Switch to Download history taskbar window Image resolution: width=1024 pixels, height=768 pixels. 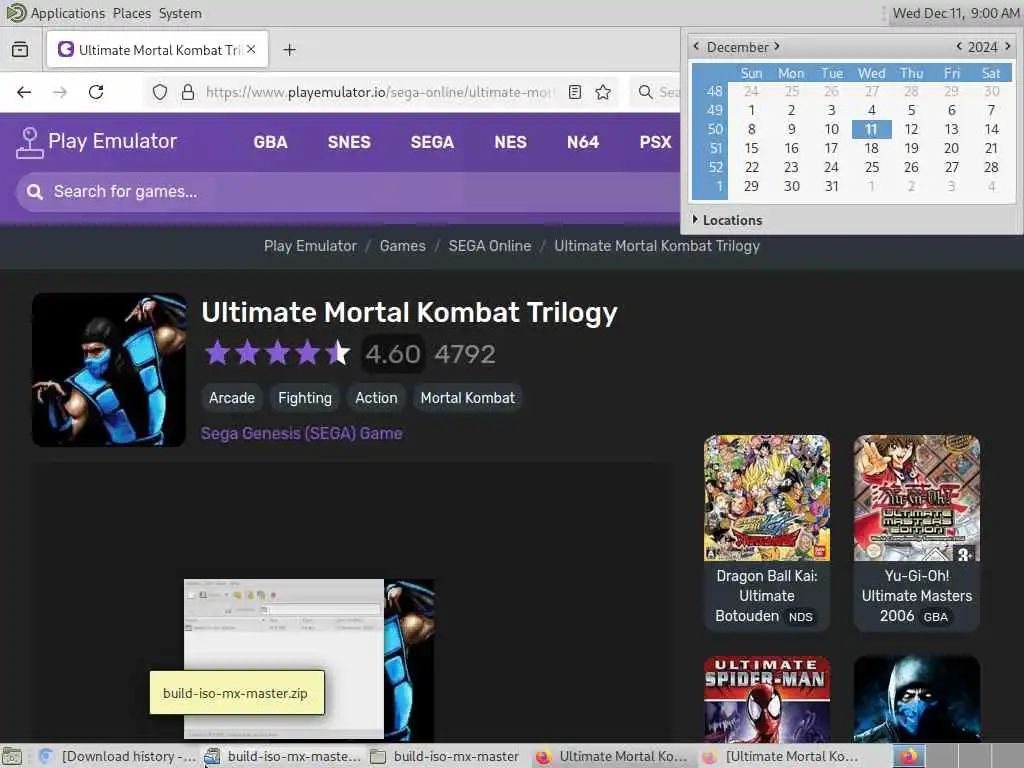pyautogui.click(x=117, y=756)
